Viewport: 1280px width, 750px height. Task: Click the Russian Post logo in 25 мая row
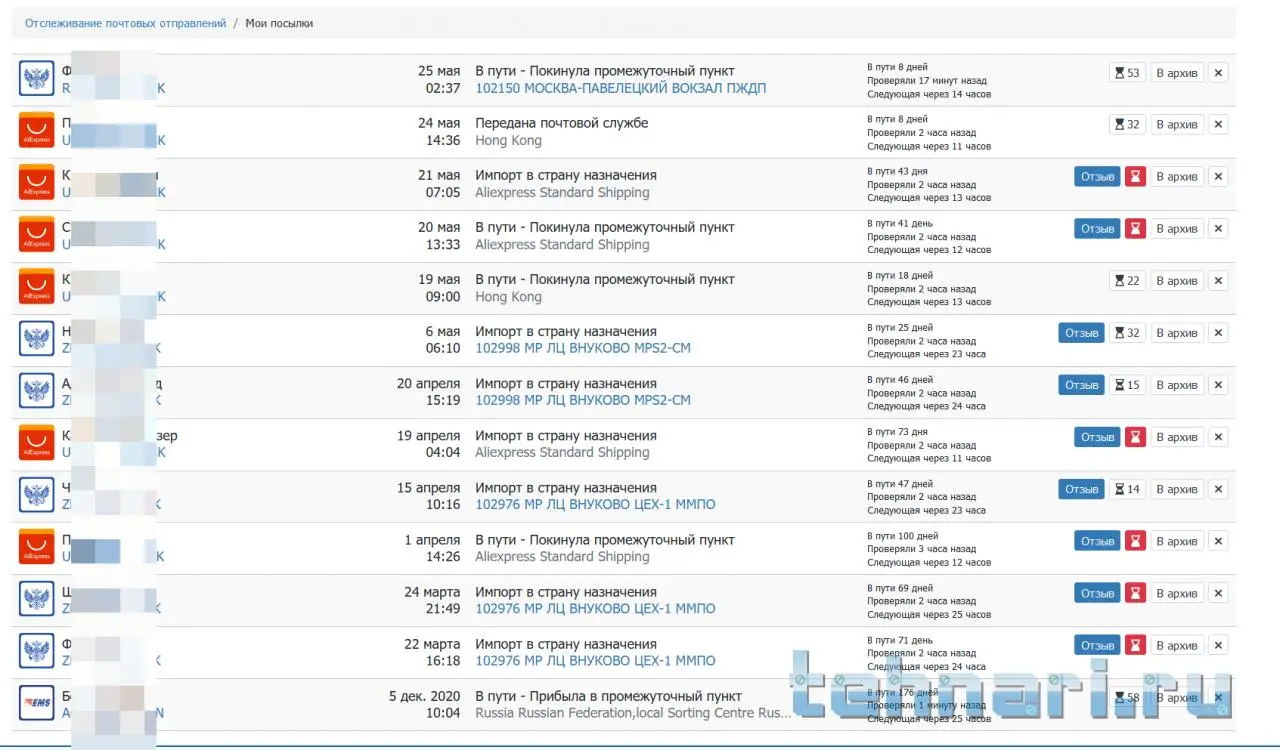37,79
